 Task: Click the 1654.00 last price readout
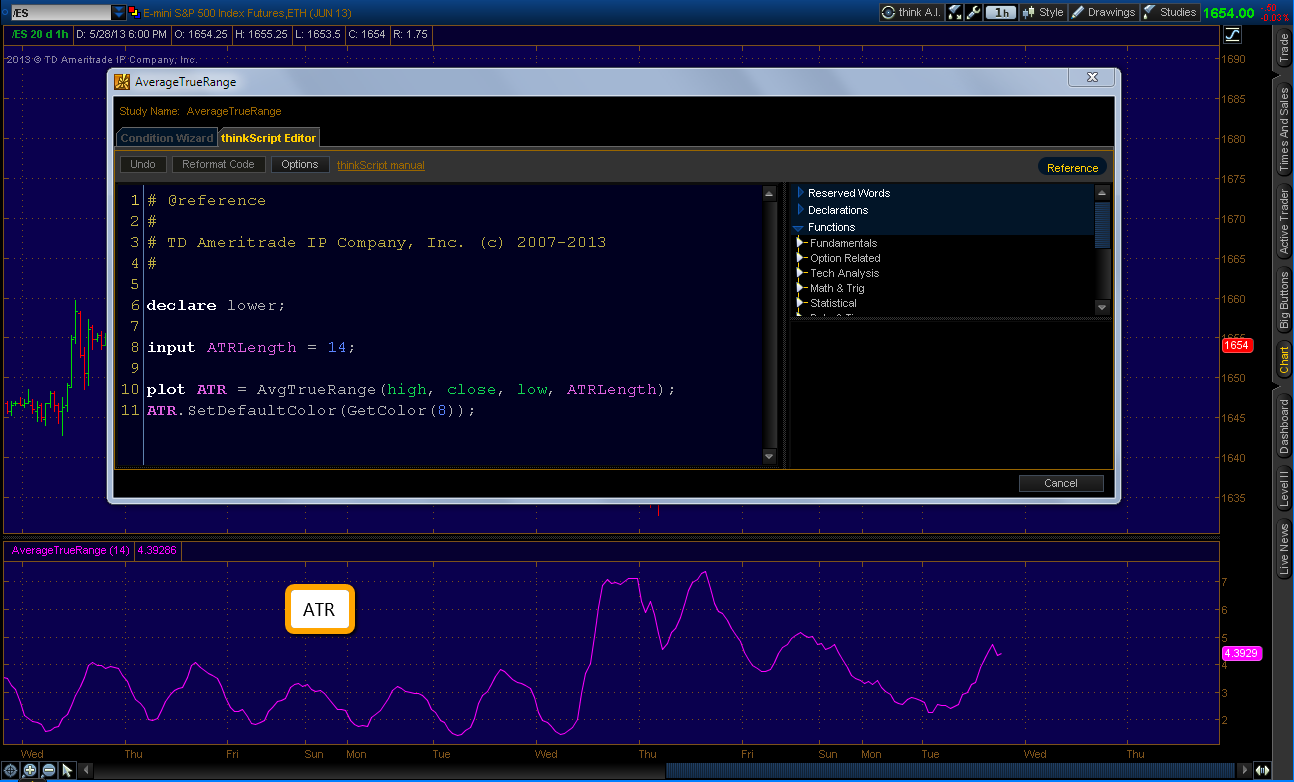click(x=1228, y=13)
